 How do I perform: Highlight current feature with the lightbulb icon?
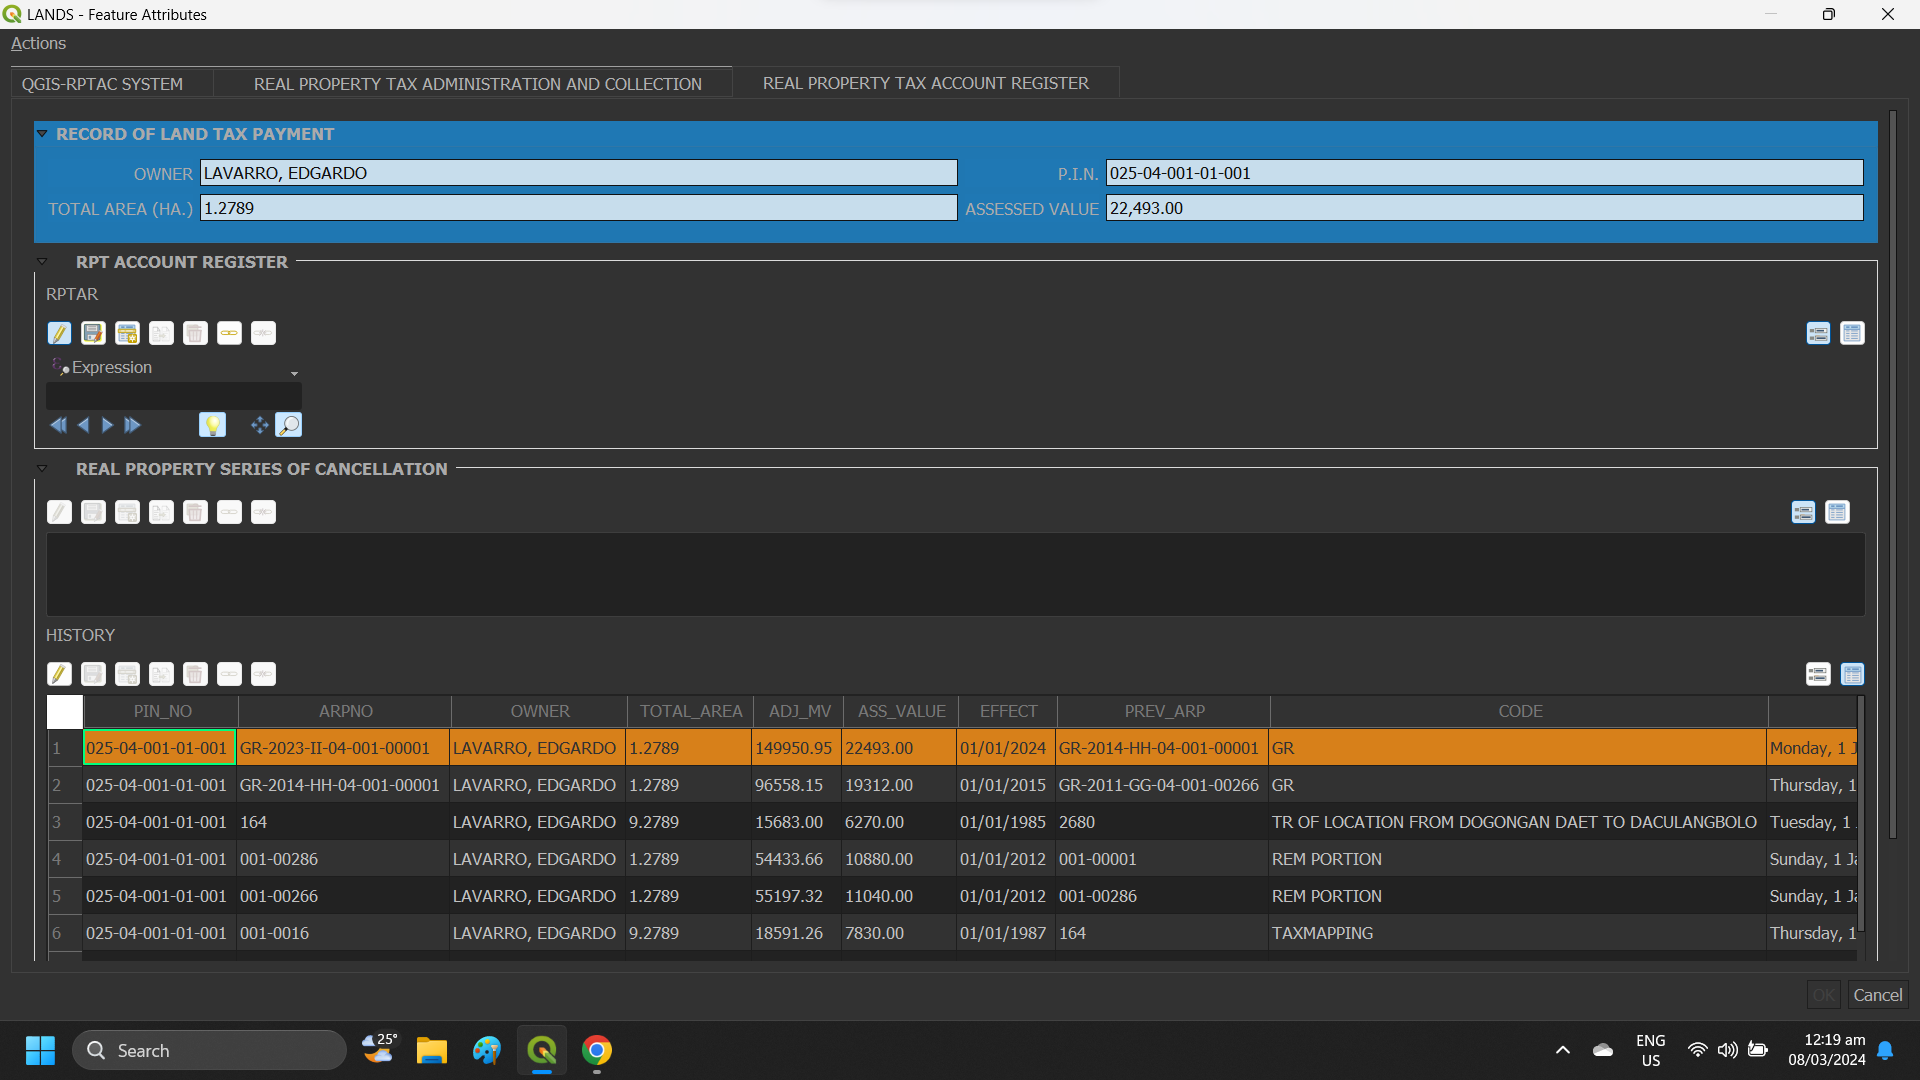(x=213, y=424)
